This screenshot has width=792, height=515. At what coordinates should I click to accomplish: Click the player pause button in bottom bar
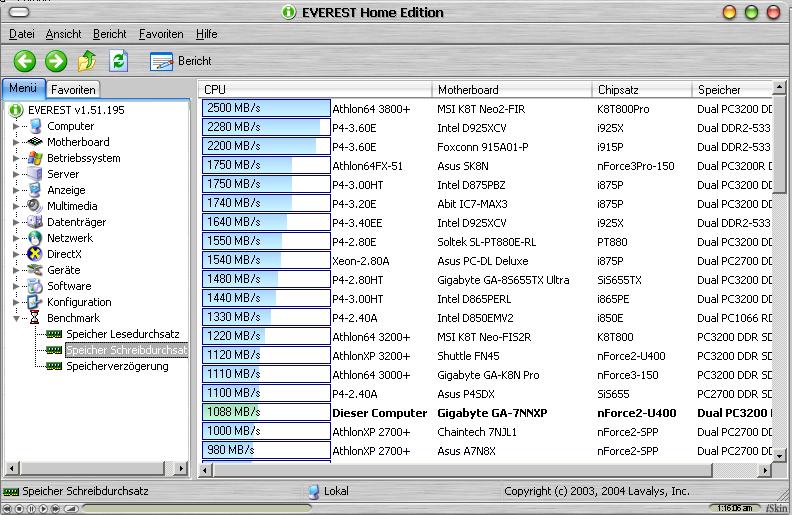coord(31,509)
